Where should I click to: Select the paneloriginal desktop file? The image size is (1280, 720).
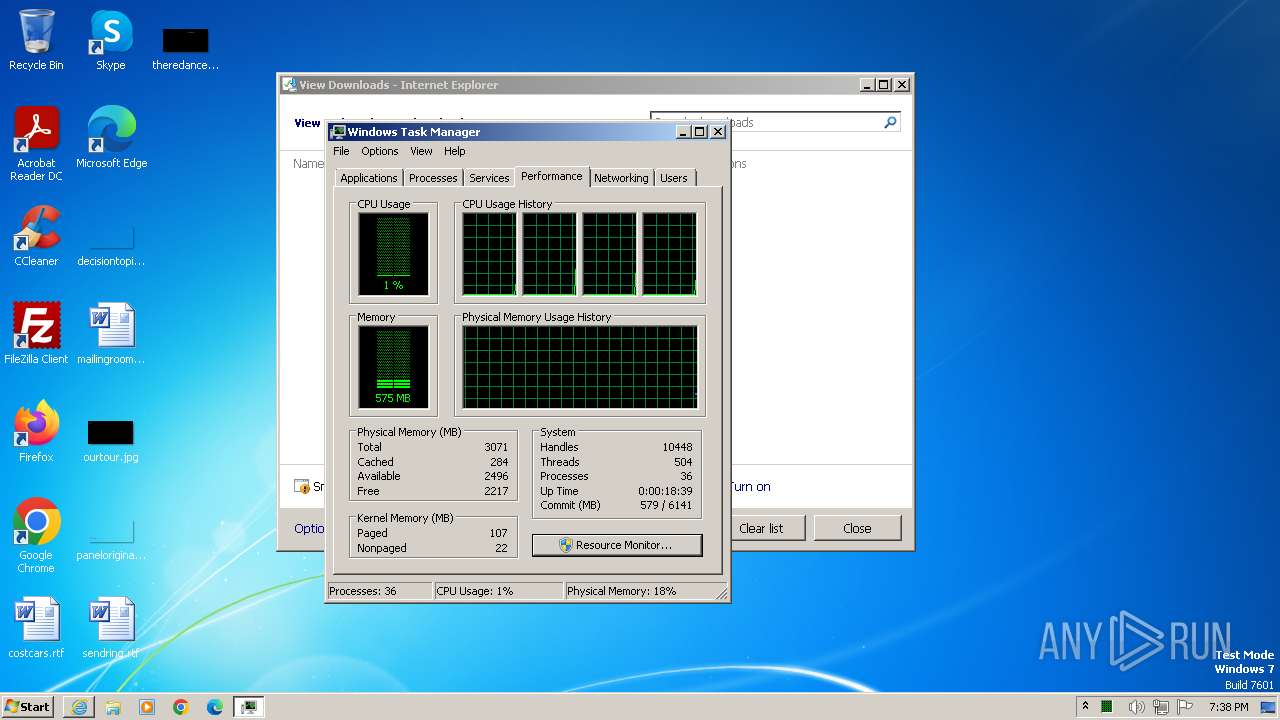[x=110, y=538]
